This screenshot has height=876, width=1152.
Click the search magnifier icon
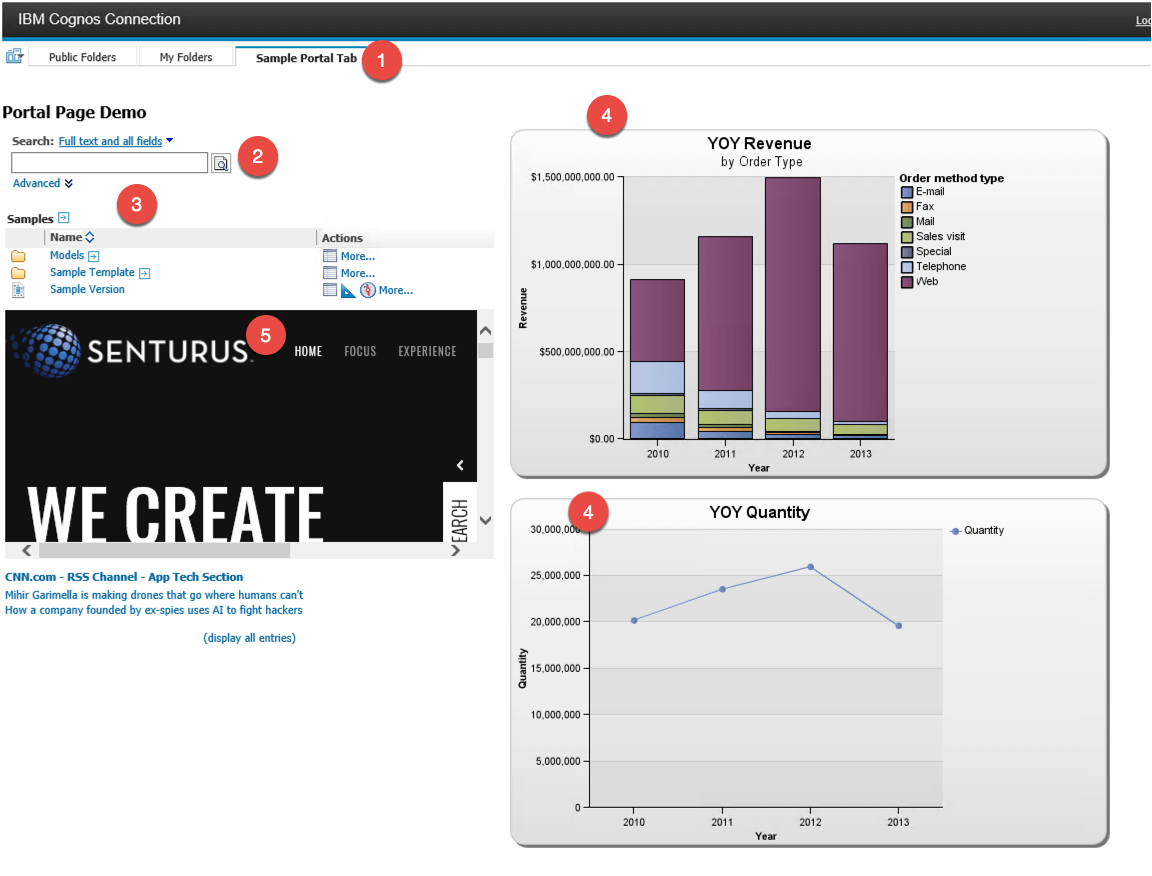(221, 162)
